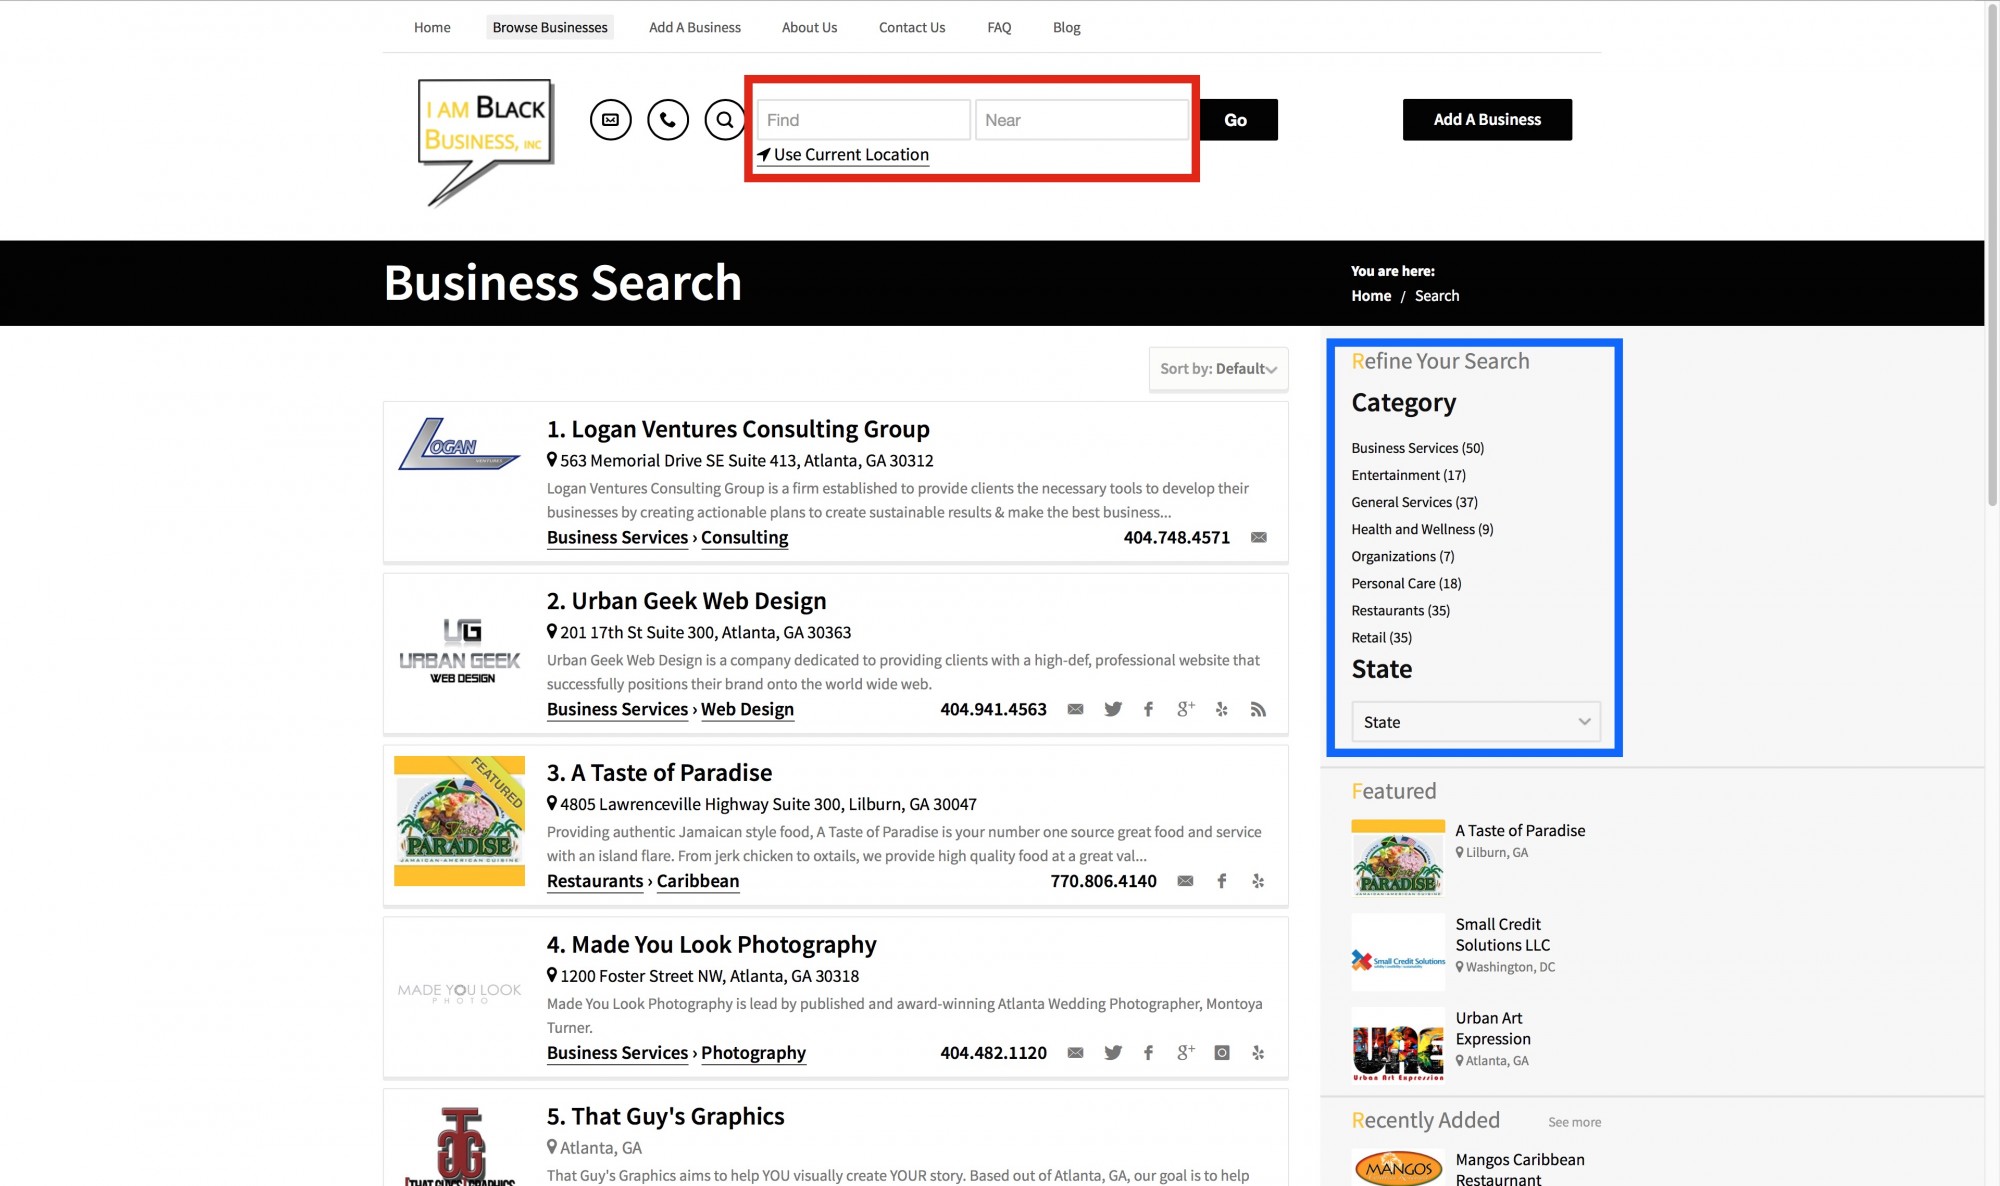This screenshot has width=2000, height=1186.
Task: Open email icon for Logan Ventures Consulting Group
Action: click(x=1259, y=538)
